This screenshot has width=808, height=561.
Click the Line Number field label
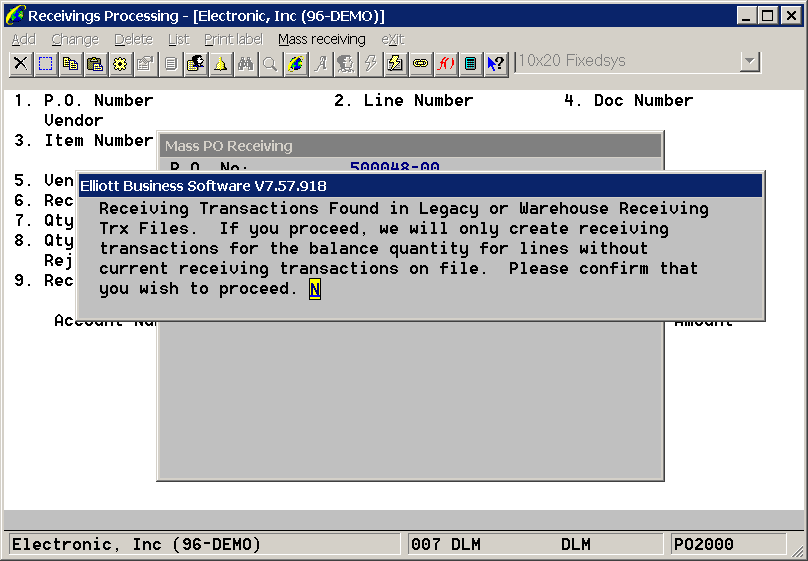418,100
